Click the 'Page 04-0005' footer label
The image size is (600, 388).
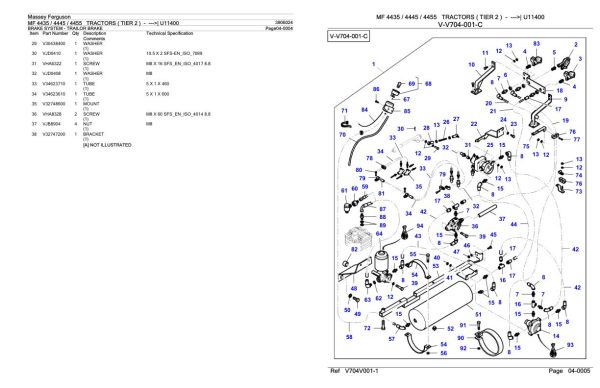[x=569, y=371]
